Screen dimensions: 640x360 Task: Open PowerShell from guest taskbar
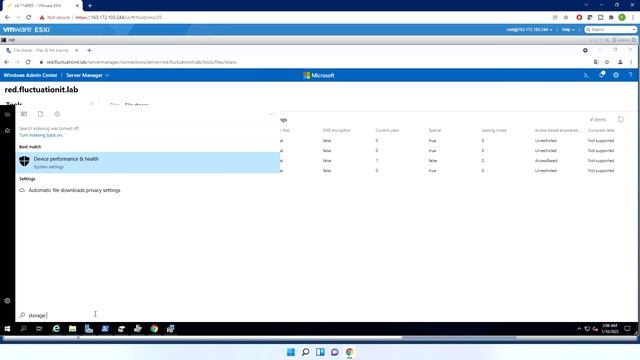click(x=105, y=329)
